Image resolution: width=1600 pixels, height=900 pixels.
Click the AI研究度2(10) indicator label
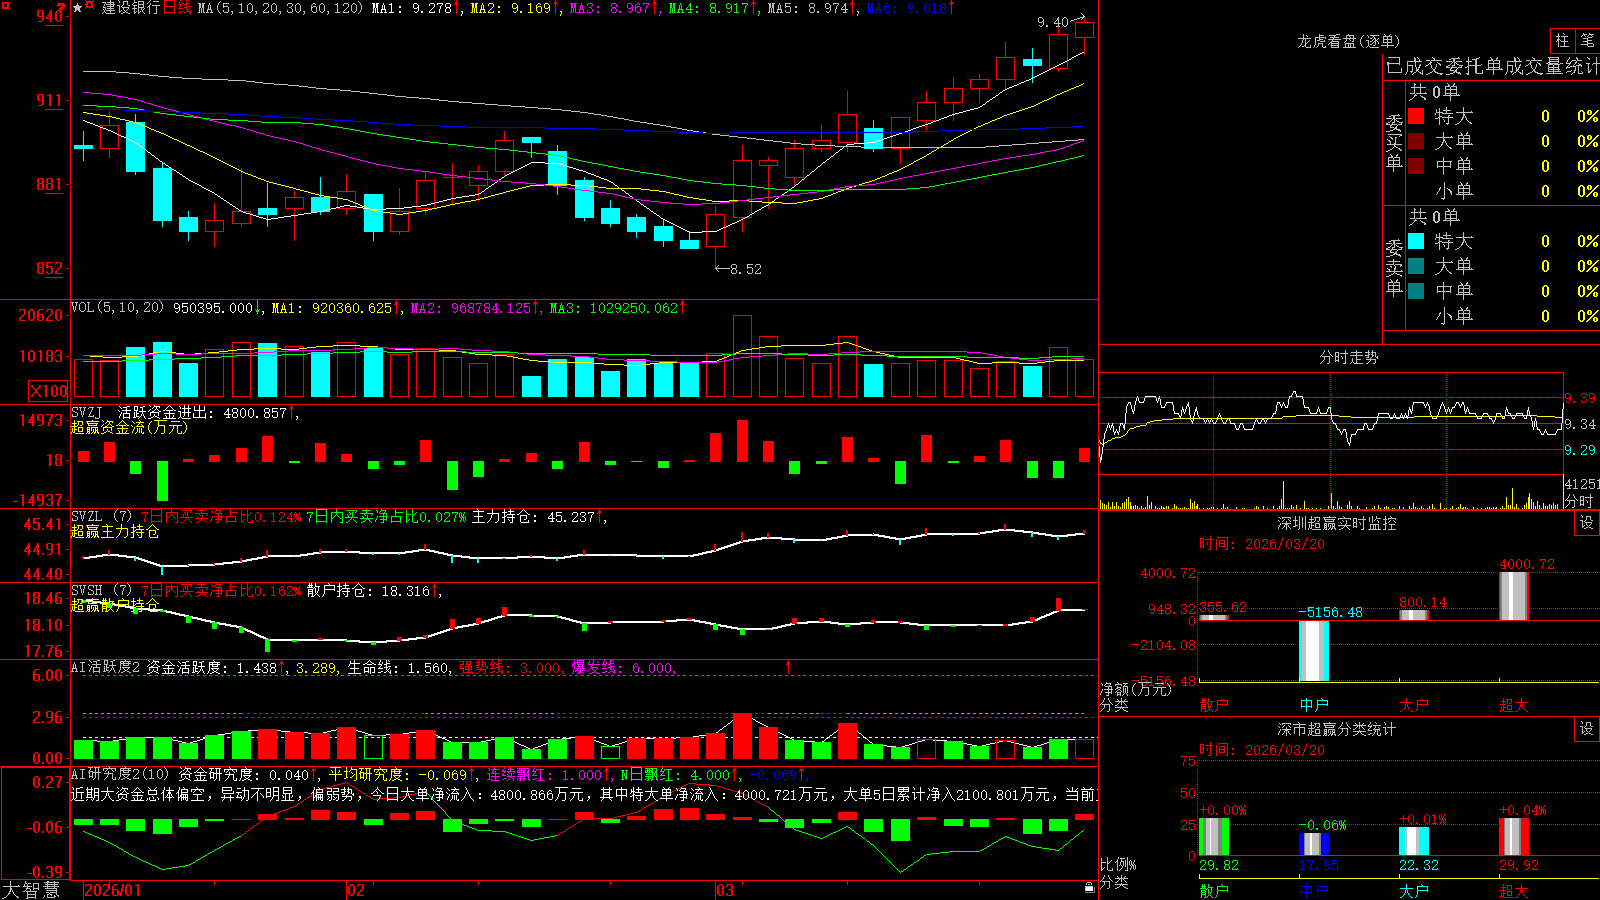tap(120, 774)
